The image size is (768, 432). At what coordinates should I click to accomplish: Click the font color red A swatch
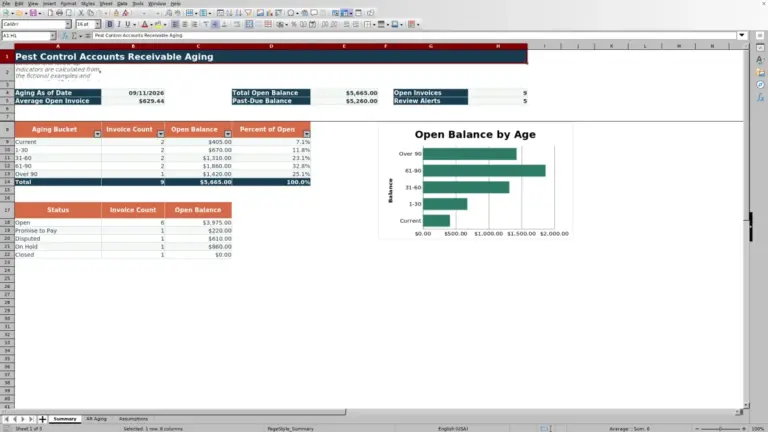pyautogui.click(x=144, y=24)
